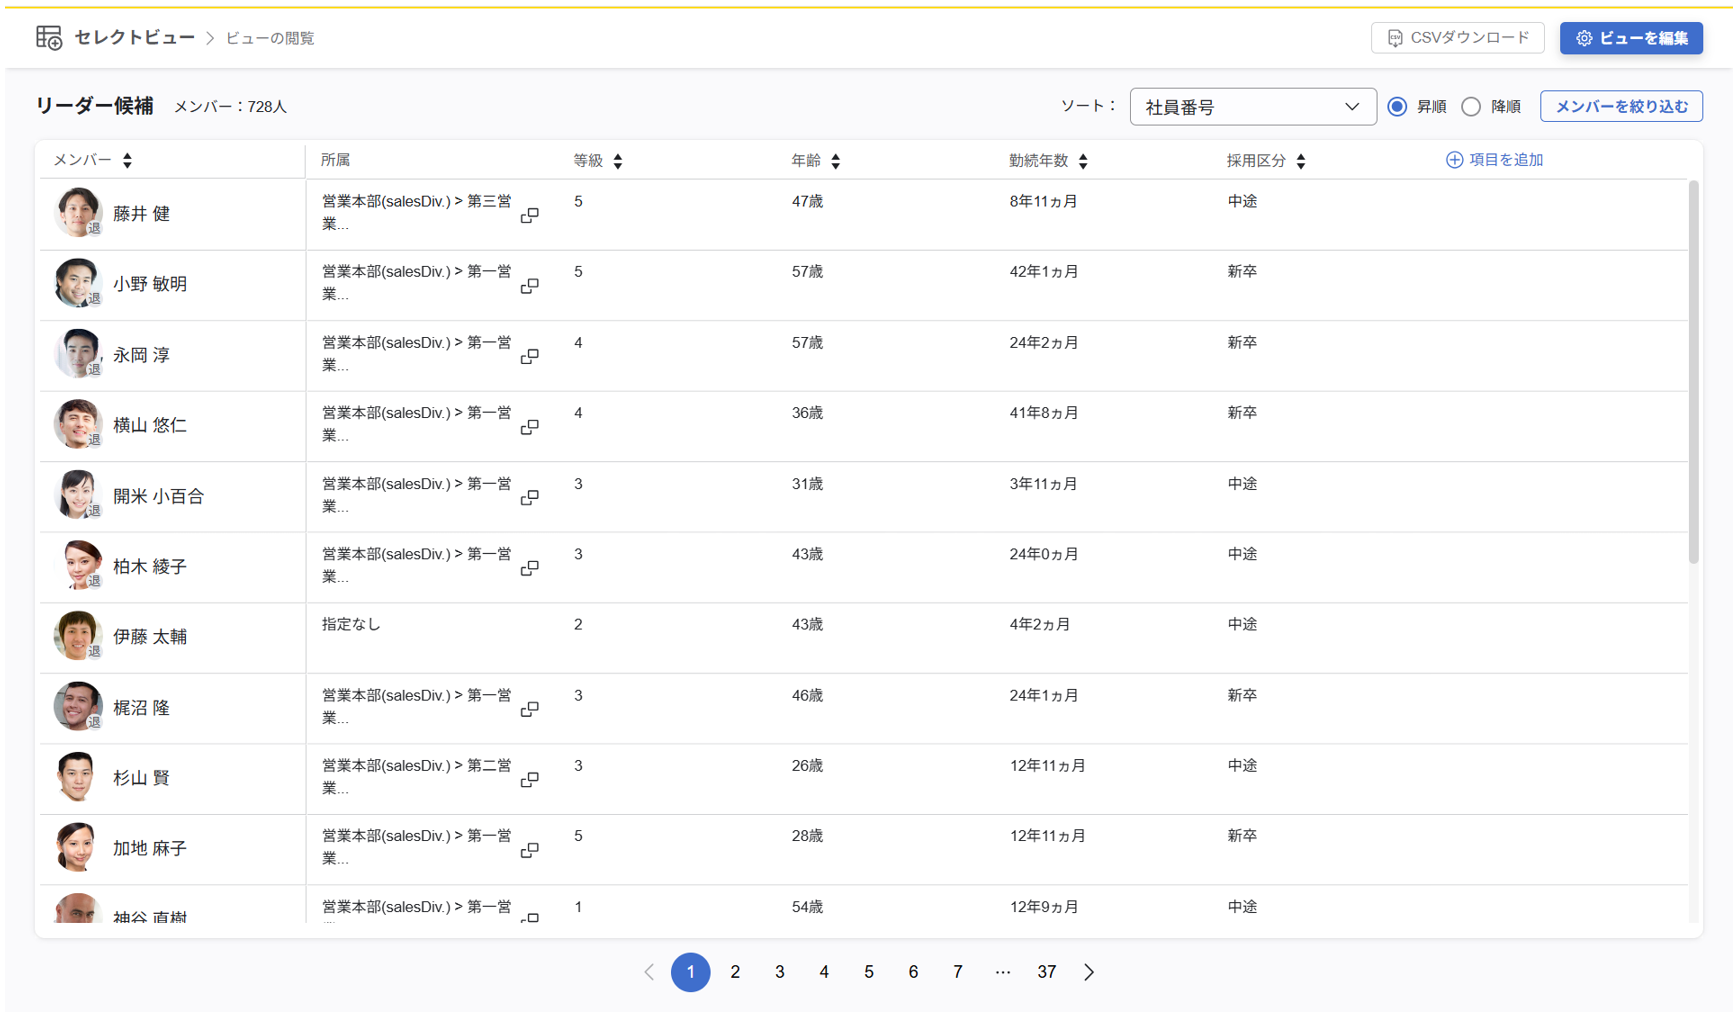Click sort arrows beside メンバー header
1736x1012 pixels.
click(x=127, y=160)
